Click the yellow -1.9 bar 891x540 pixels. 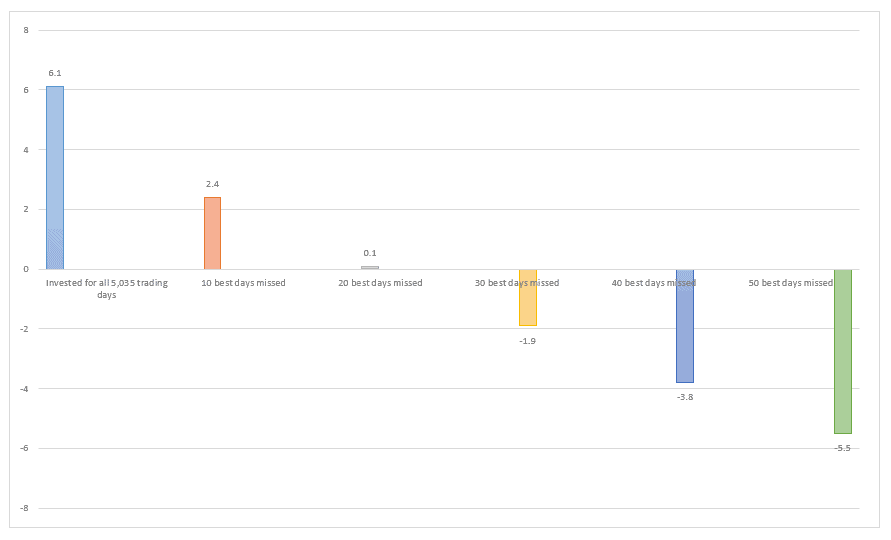527,298
